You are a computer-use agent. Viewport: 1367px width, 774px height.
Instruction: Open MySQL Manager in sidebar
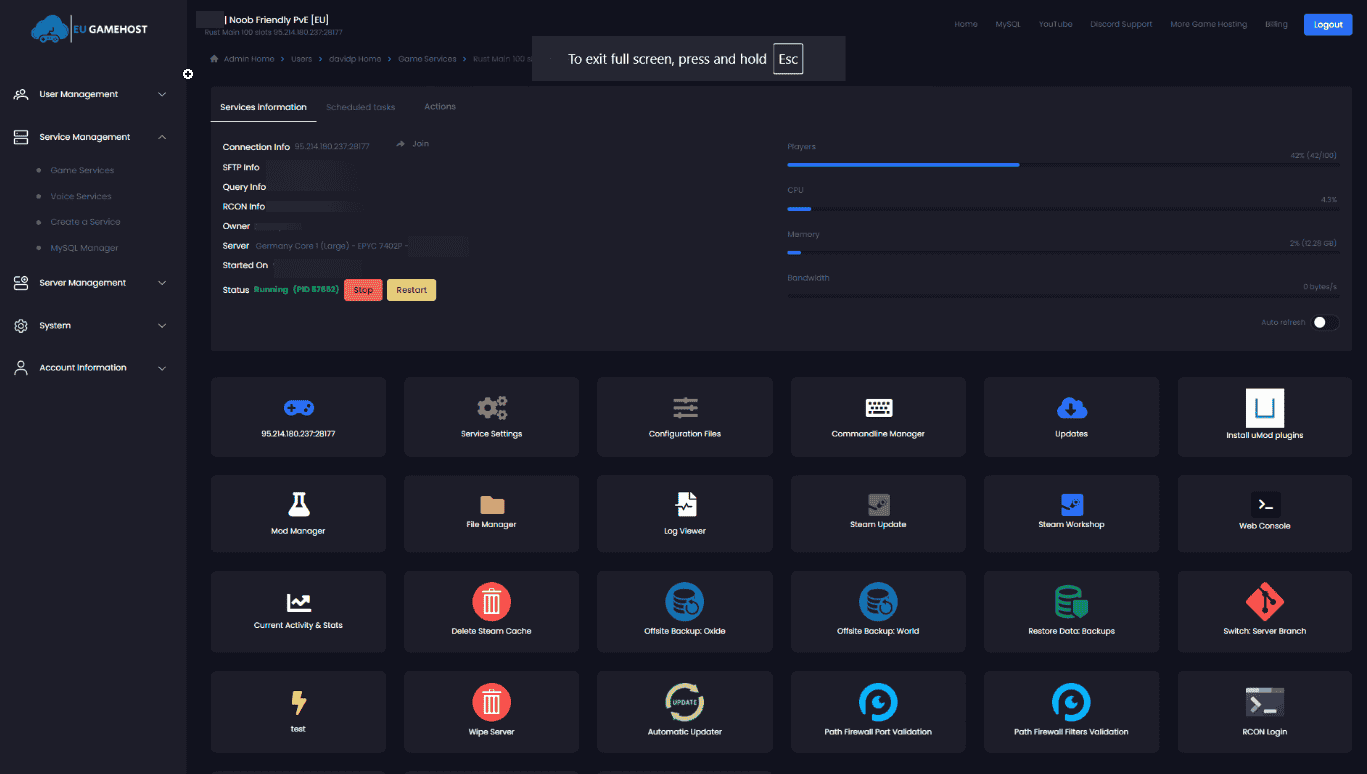point(84,248)
